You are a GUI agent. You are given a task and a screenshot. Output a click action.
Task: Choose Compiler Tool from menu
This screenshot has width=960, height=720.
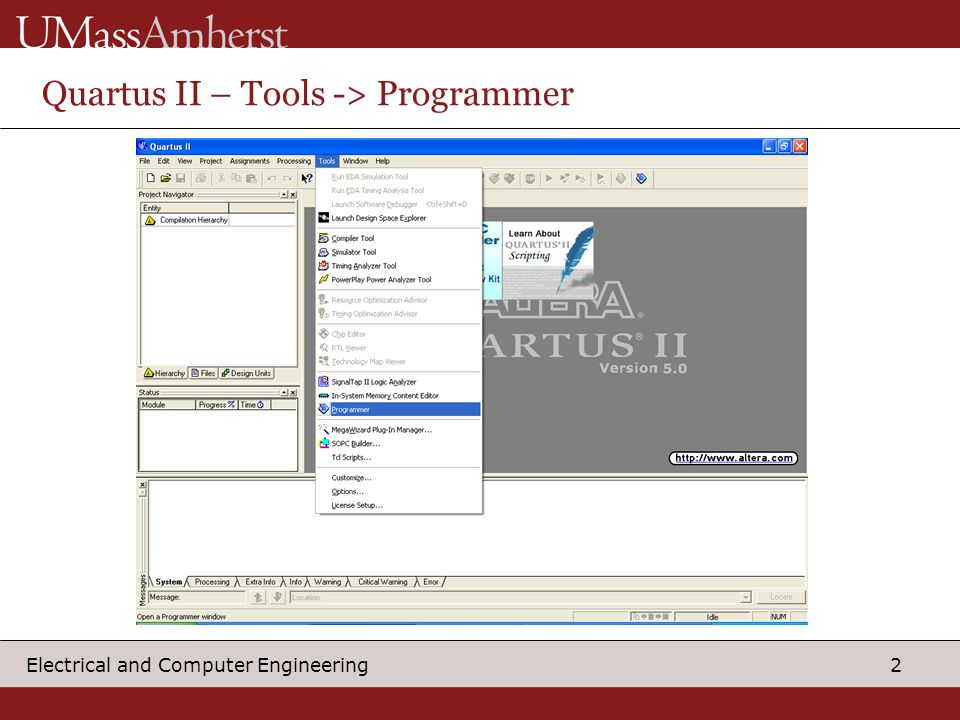(x=399, y=238)
